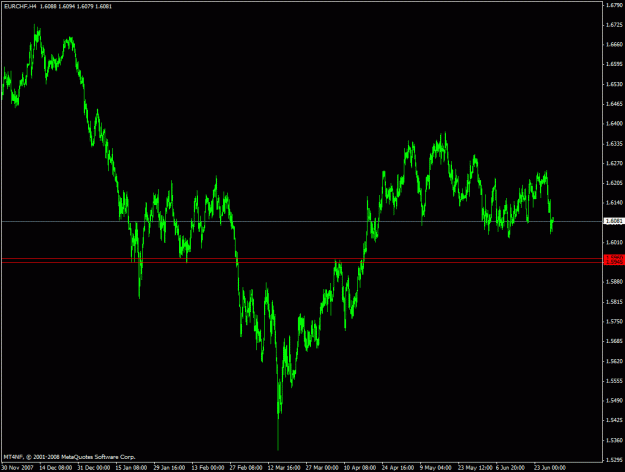Click the 23 May 12:00 time label
Screen dimensions: 625x472
pyautogui.click(x=474, y=468)
